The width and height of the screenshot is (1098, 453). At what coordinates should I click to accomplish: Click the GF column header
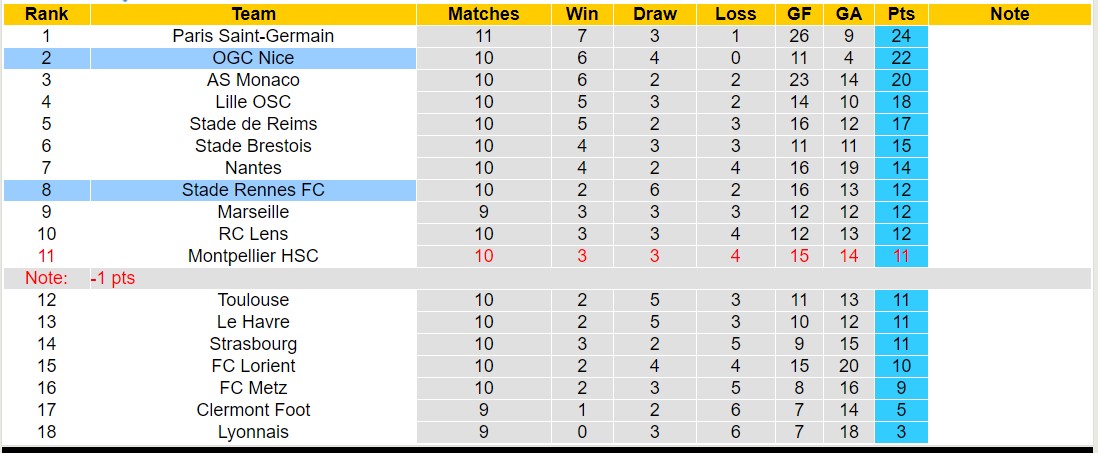[x=799, y=14]
